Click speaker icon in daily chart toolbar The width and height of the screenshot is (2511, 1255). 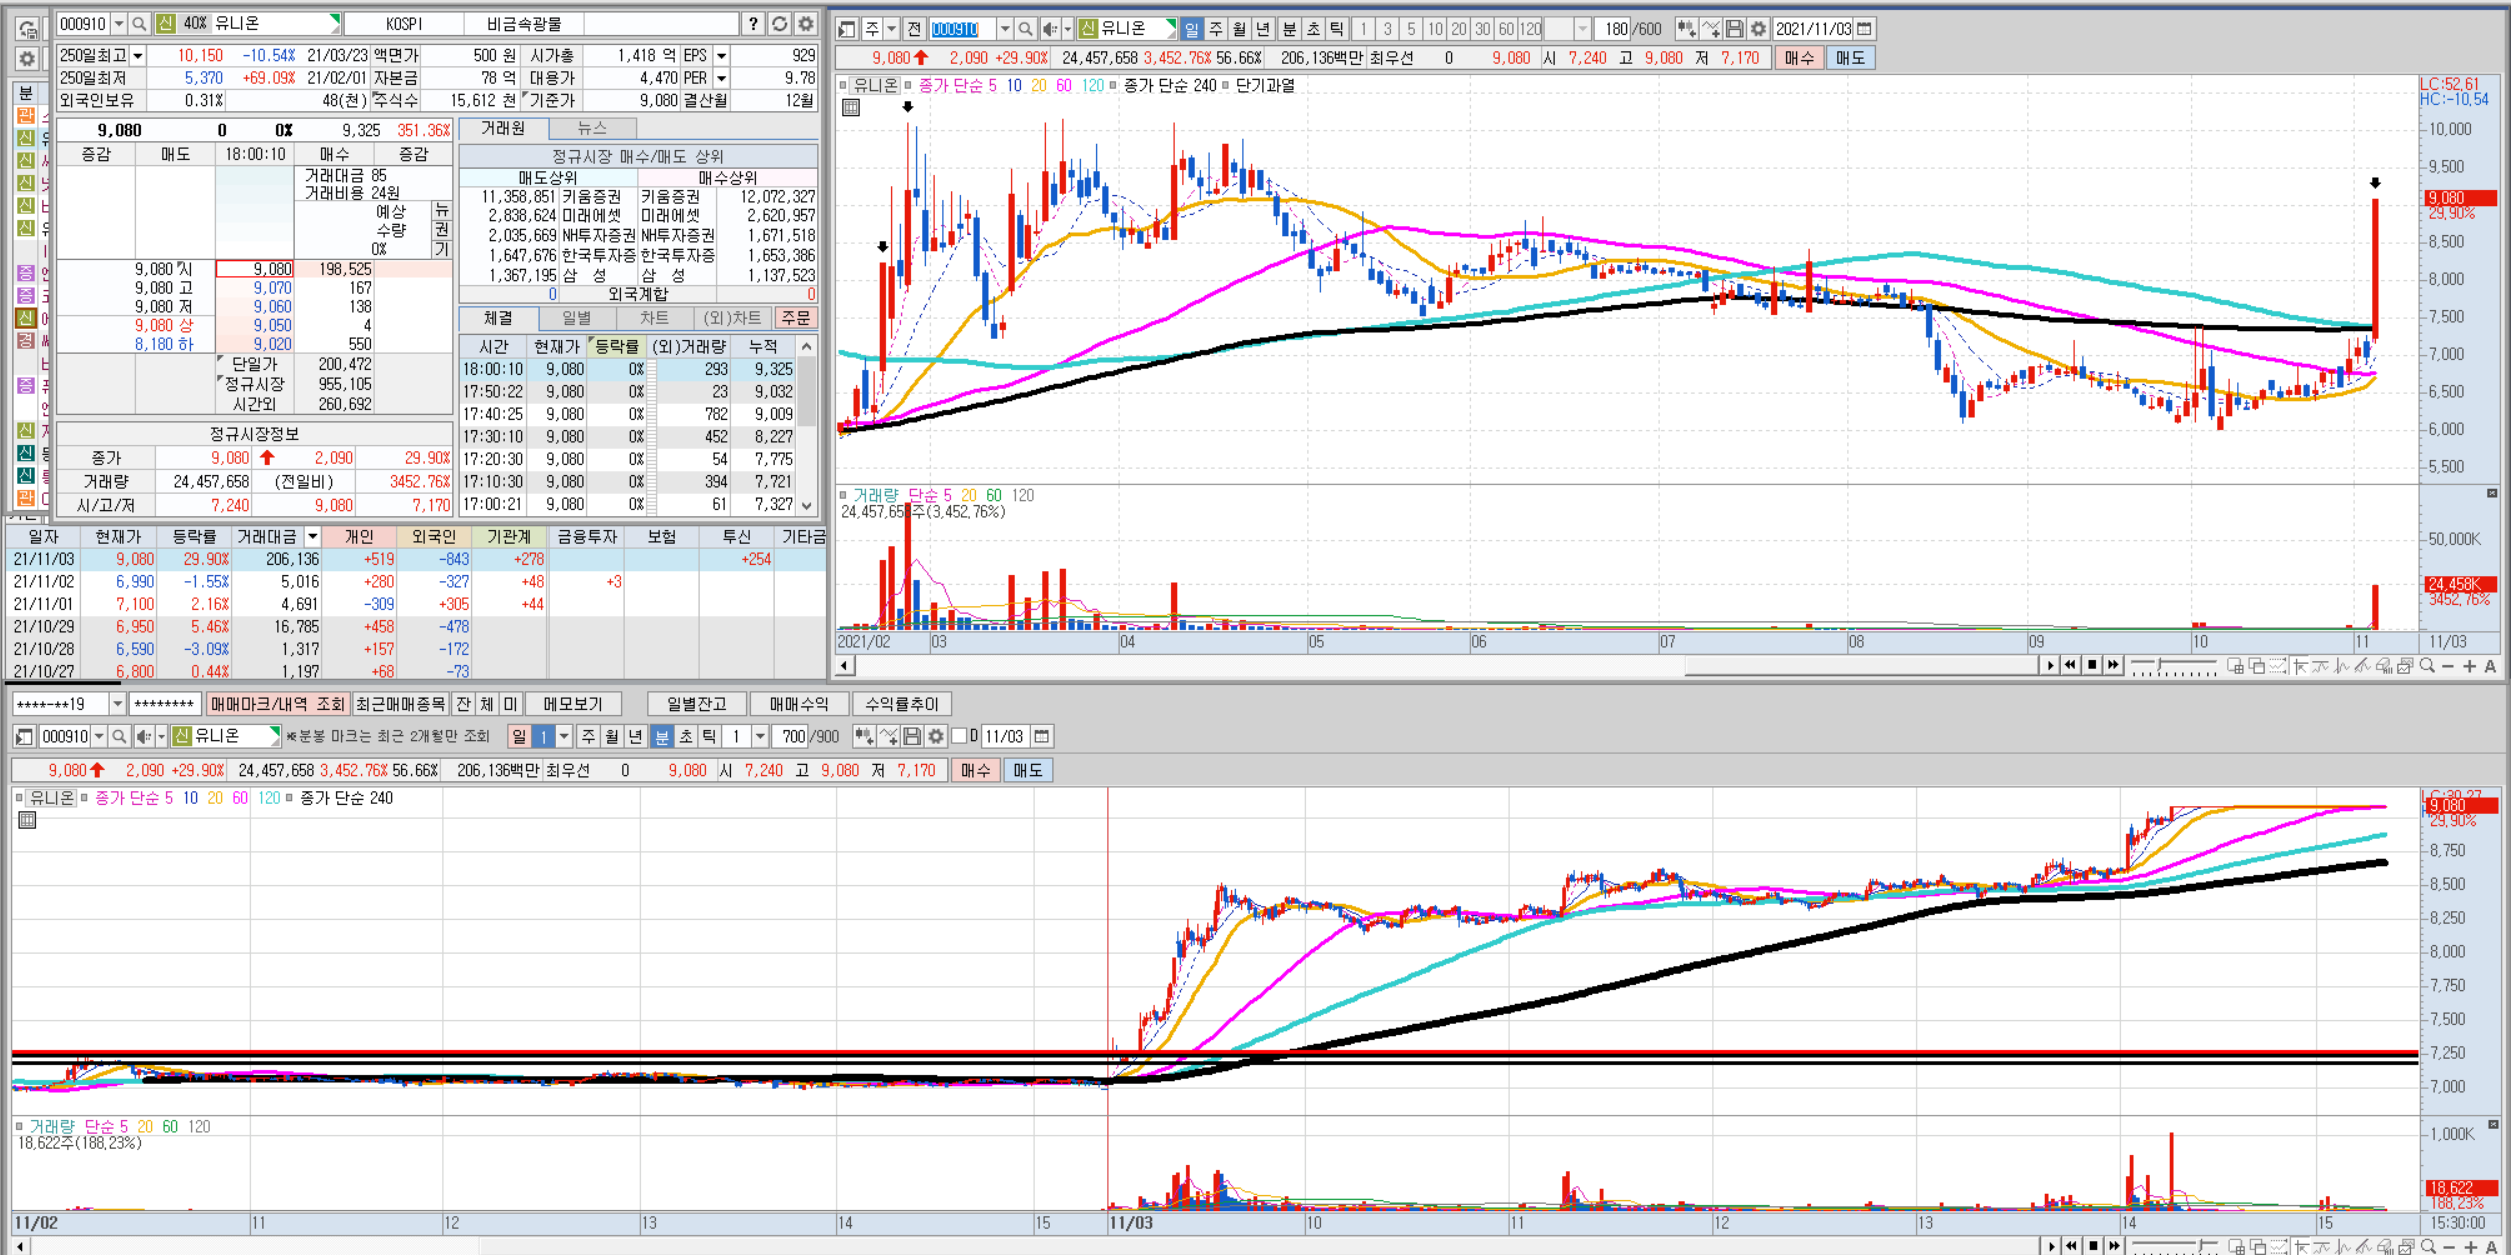1049,29
